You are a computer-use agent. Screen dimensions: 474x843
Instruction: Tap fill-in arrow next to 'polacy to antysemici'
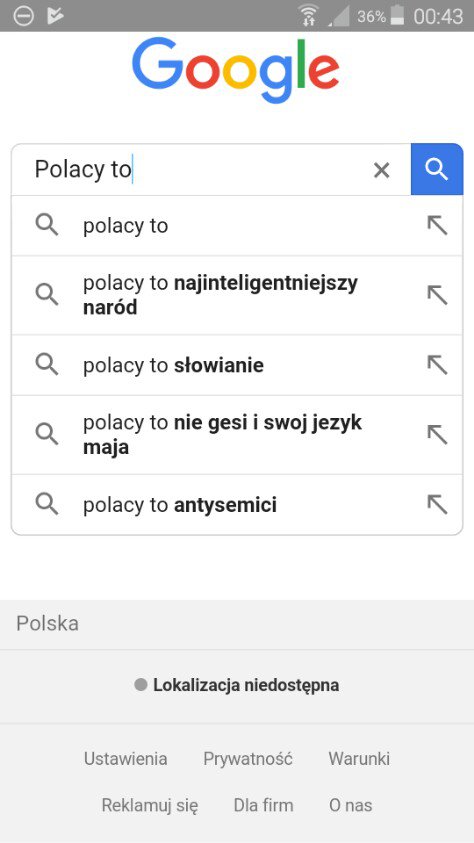(437, 504)
